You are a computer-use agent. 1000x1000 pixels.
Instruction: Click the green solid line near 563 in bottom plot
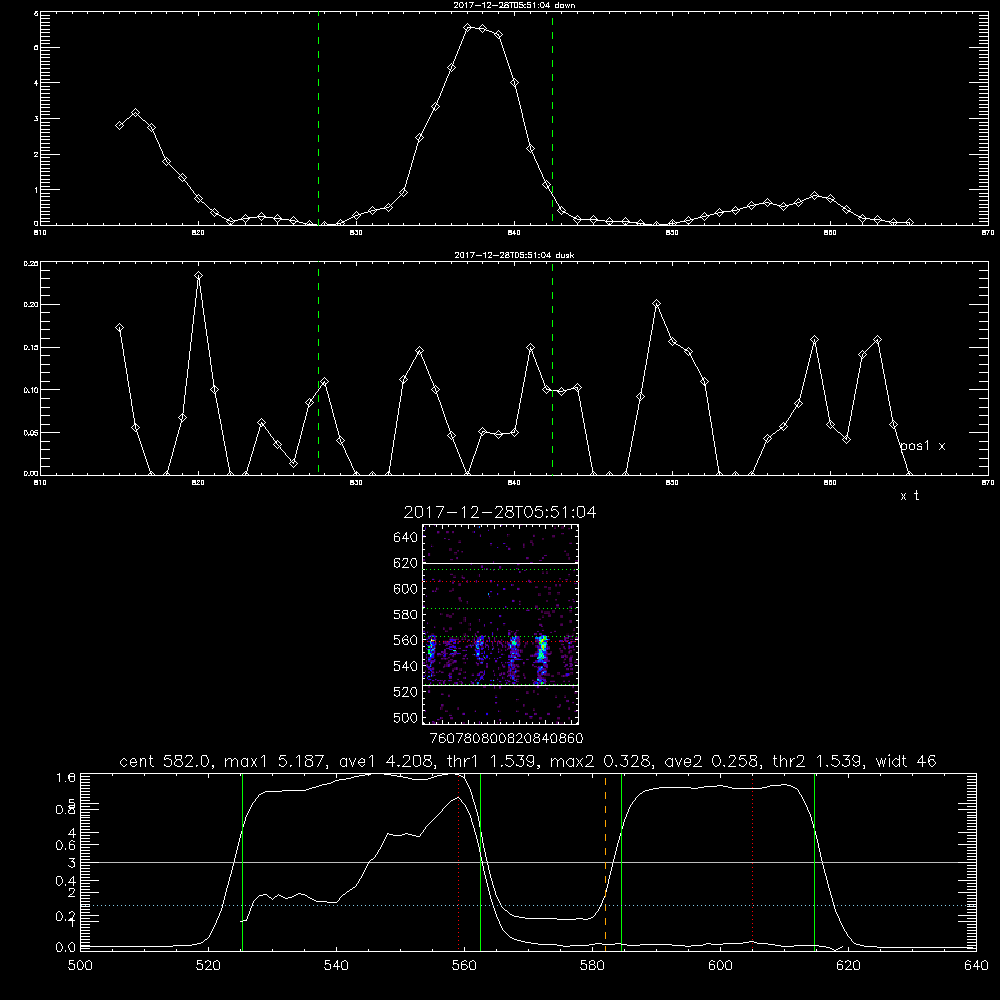pyautogui.click(x=480, y=861)
